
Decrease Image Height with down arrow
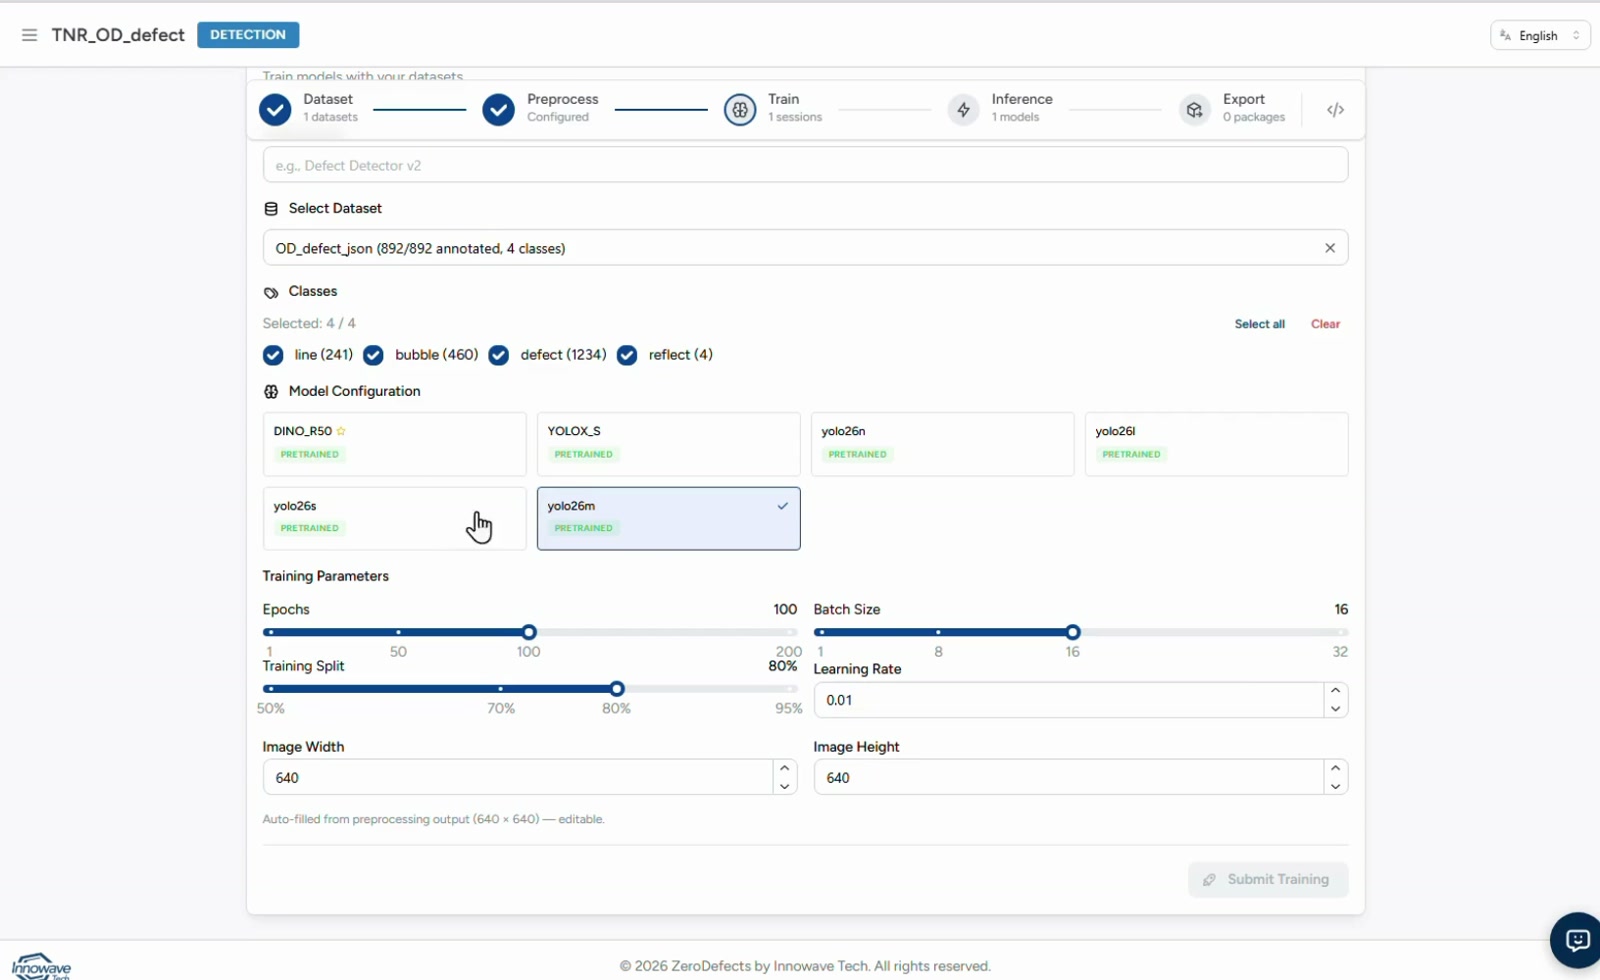point(1335,786)
